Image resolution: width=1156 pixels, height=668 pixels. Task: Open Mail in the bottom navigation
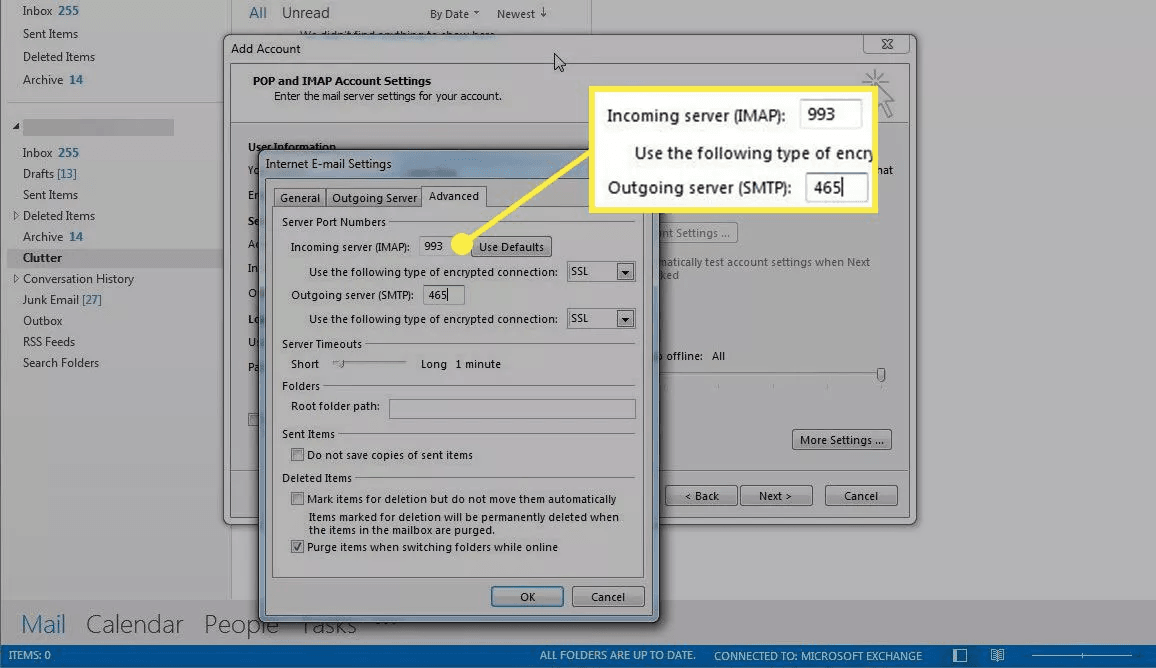[43, 625]
